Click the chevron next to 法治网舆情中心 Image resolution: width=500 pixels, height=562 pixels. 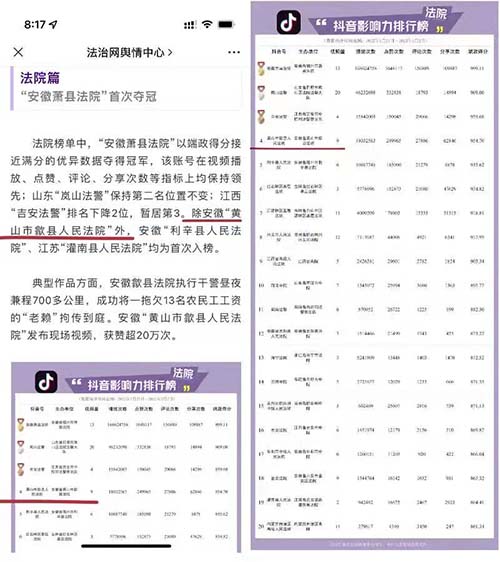coord(170,53)
